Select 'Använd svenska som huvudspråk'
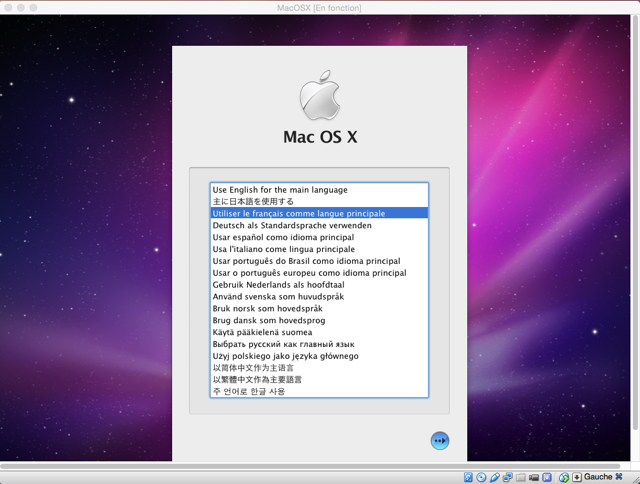Image resolution: width=640 pixels, height=484 pixels. [319, 296]
